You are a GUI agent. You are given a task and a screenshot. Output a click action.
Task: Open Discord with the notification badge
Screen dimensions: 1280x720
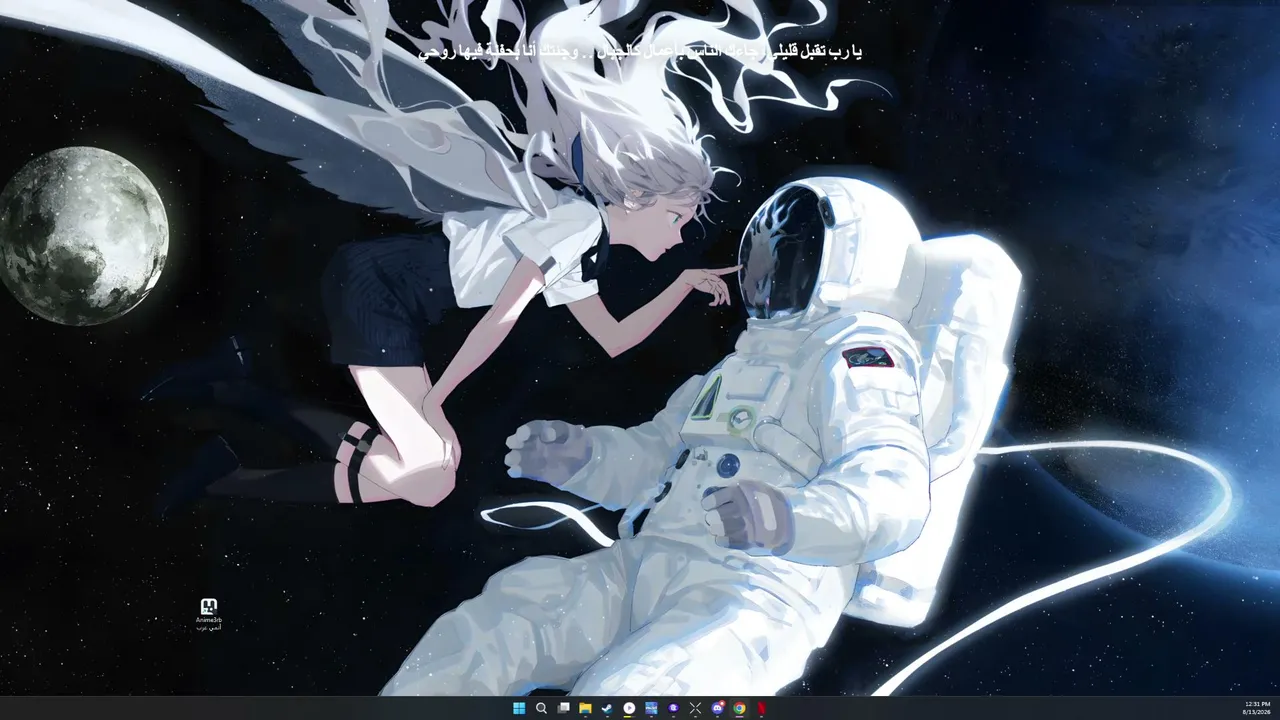click(x=717, y=708)
